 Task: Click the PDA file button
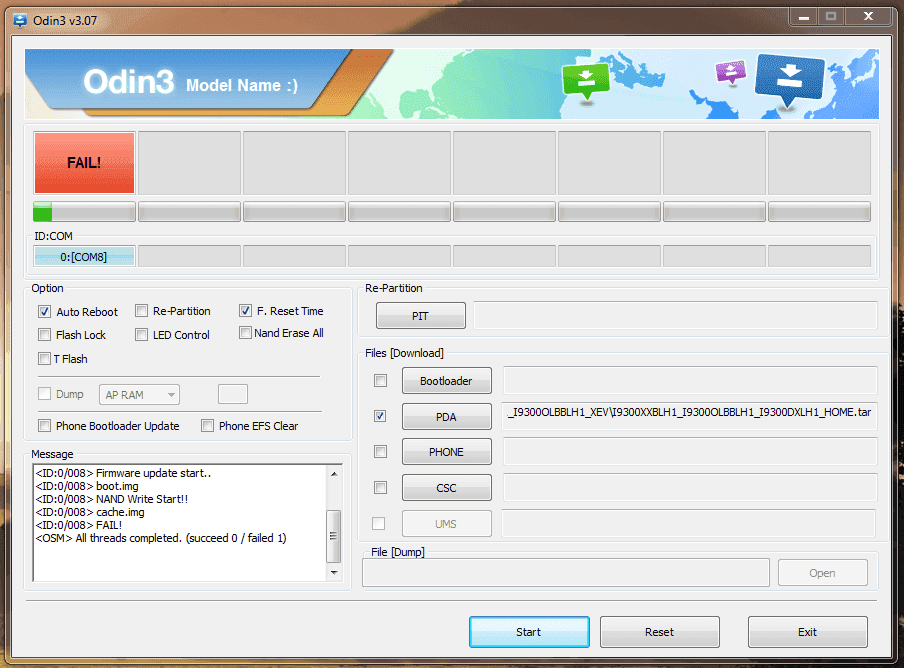(x=447, y=417)
